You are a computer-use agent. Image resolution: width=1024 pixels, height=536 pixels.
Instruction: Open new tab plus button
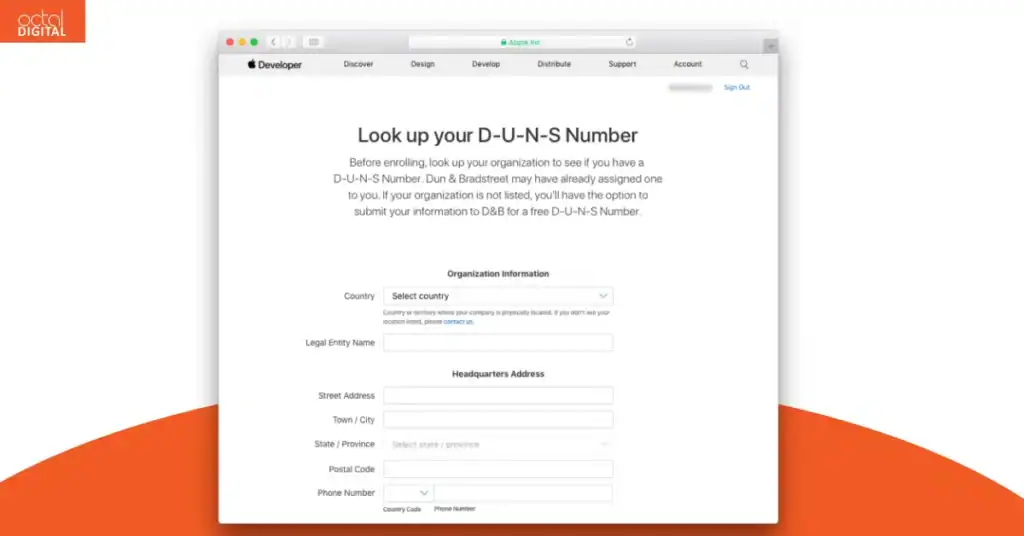tap(771, 46)
